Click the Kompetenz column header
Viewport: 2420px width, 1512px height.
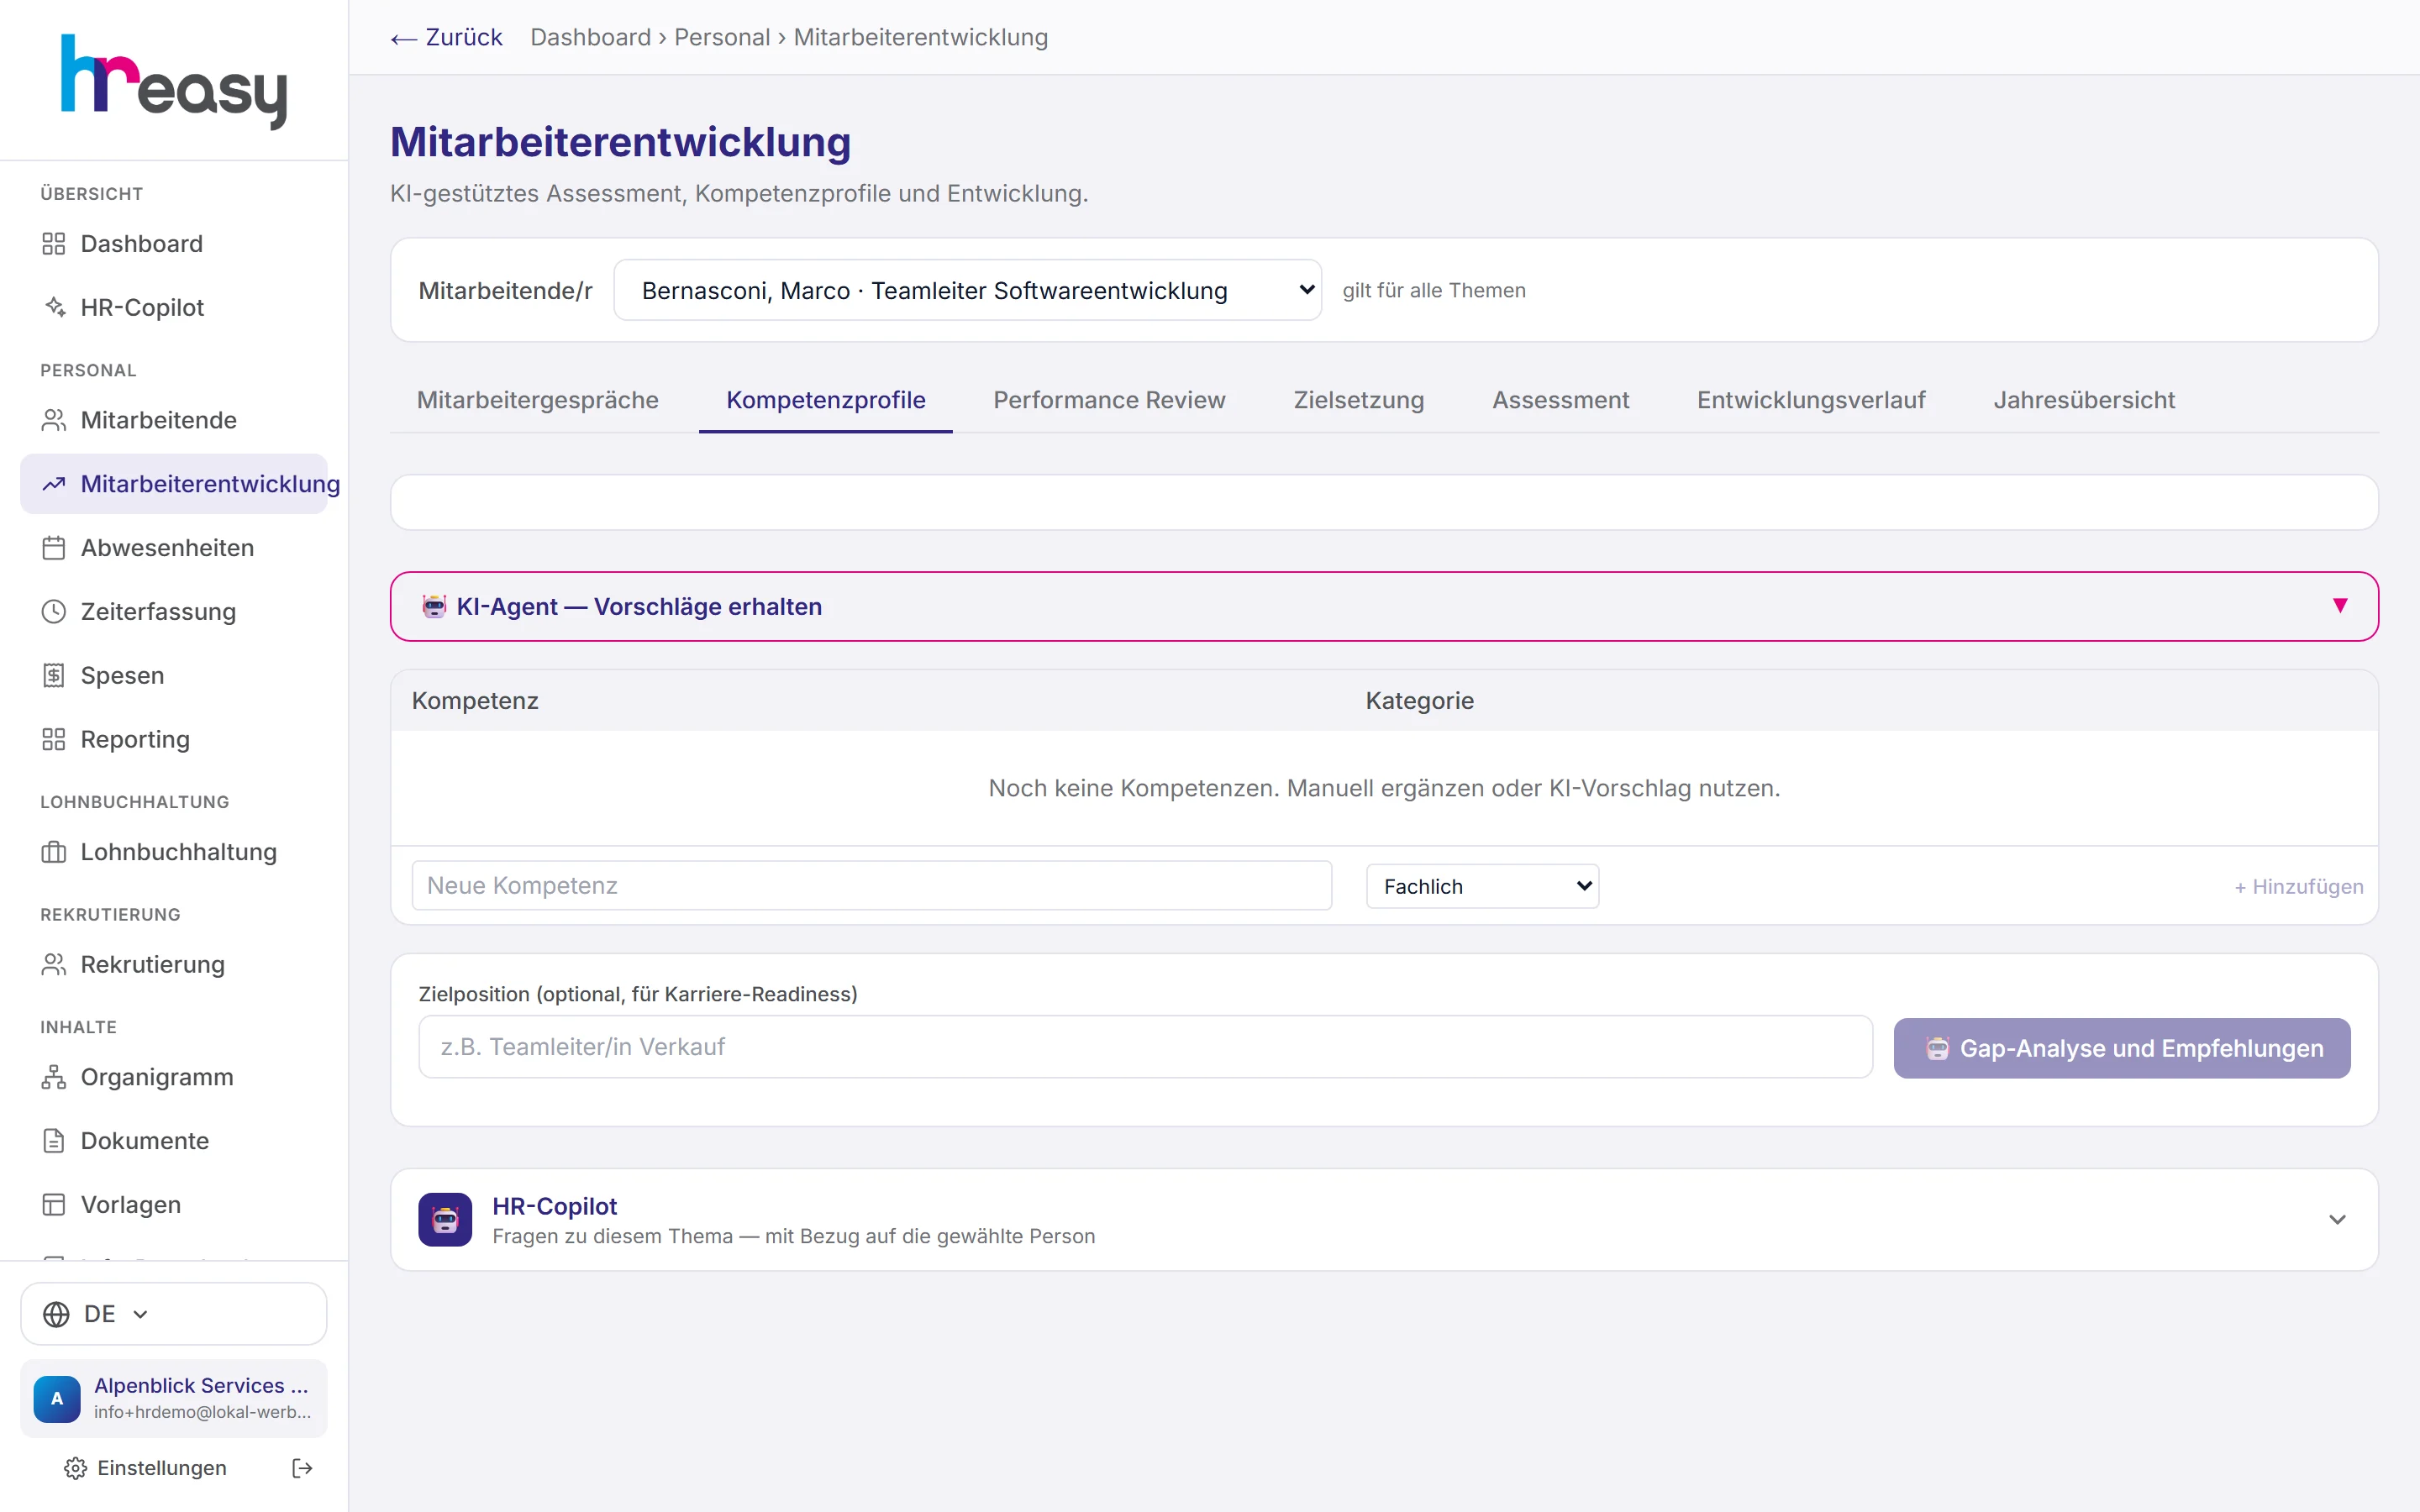click(475, 701)
